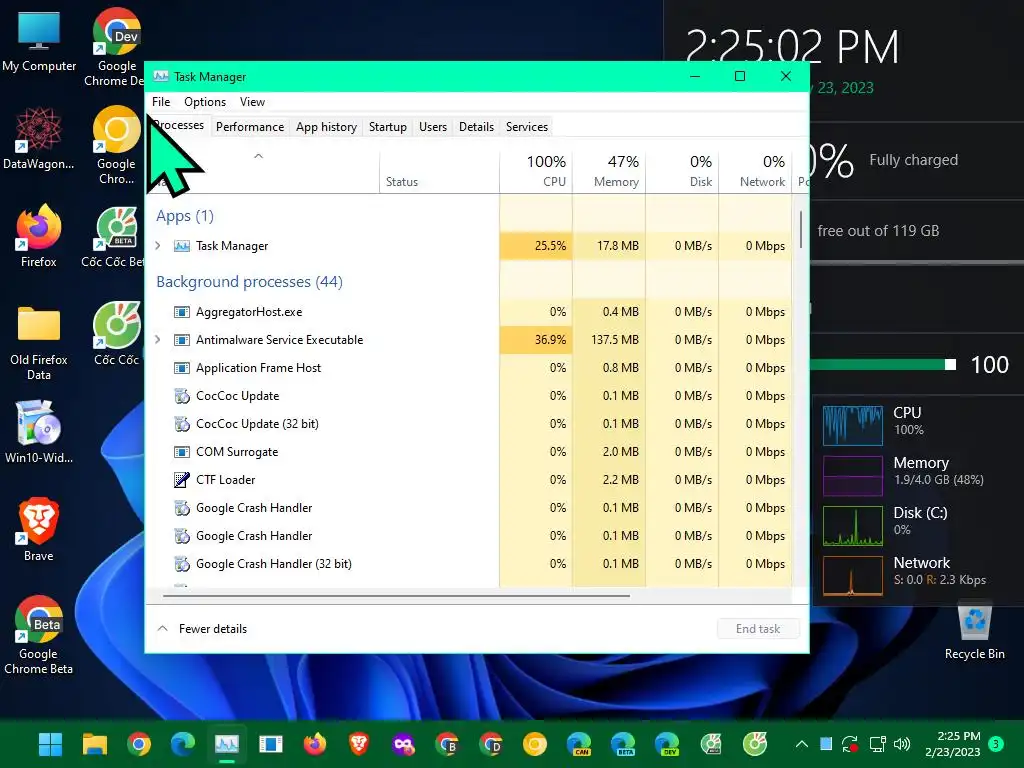The image size is (1024, 768).
Task: Open Edge Beta from the taskbar
Action: tap(622, 744)
